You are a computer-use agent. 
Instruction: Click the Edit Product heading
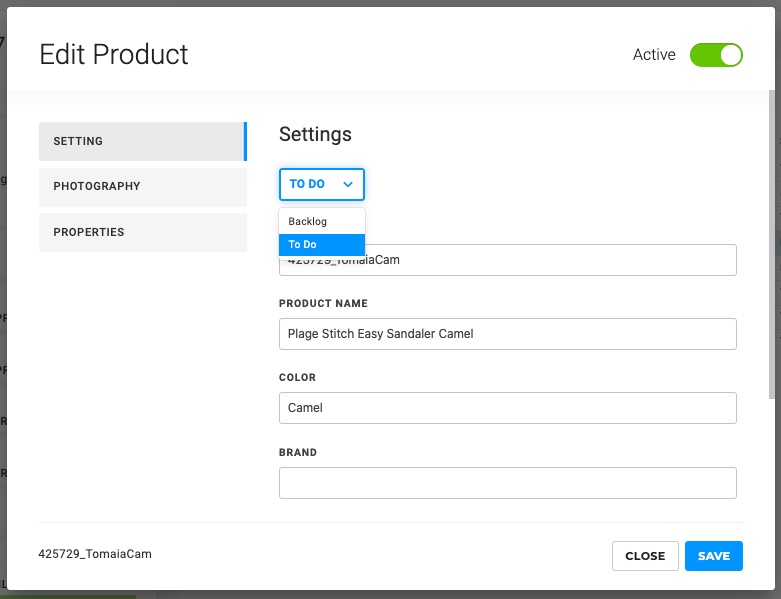click(x=114, y=54)
